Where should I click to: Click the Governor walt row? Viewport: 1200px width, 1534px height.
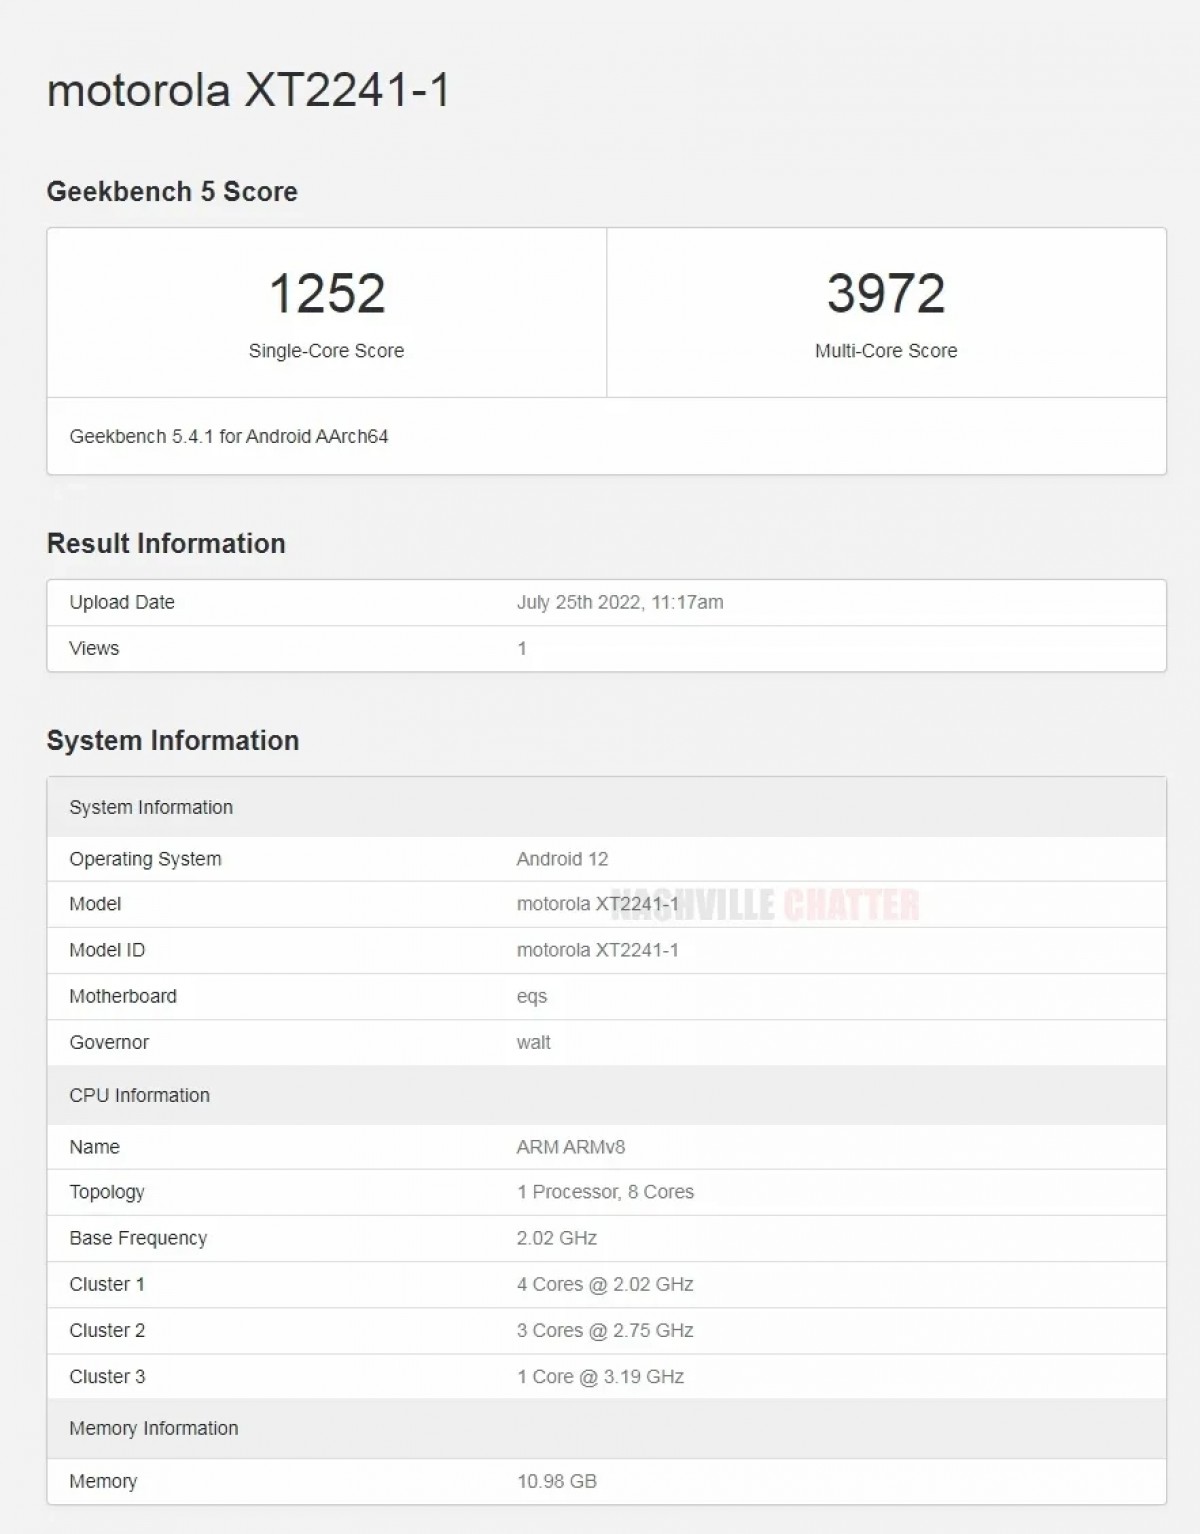tap(531, 1042)
